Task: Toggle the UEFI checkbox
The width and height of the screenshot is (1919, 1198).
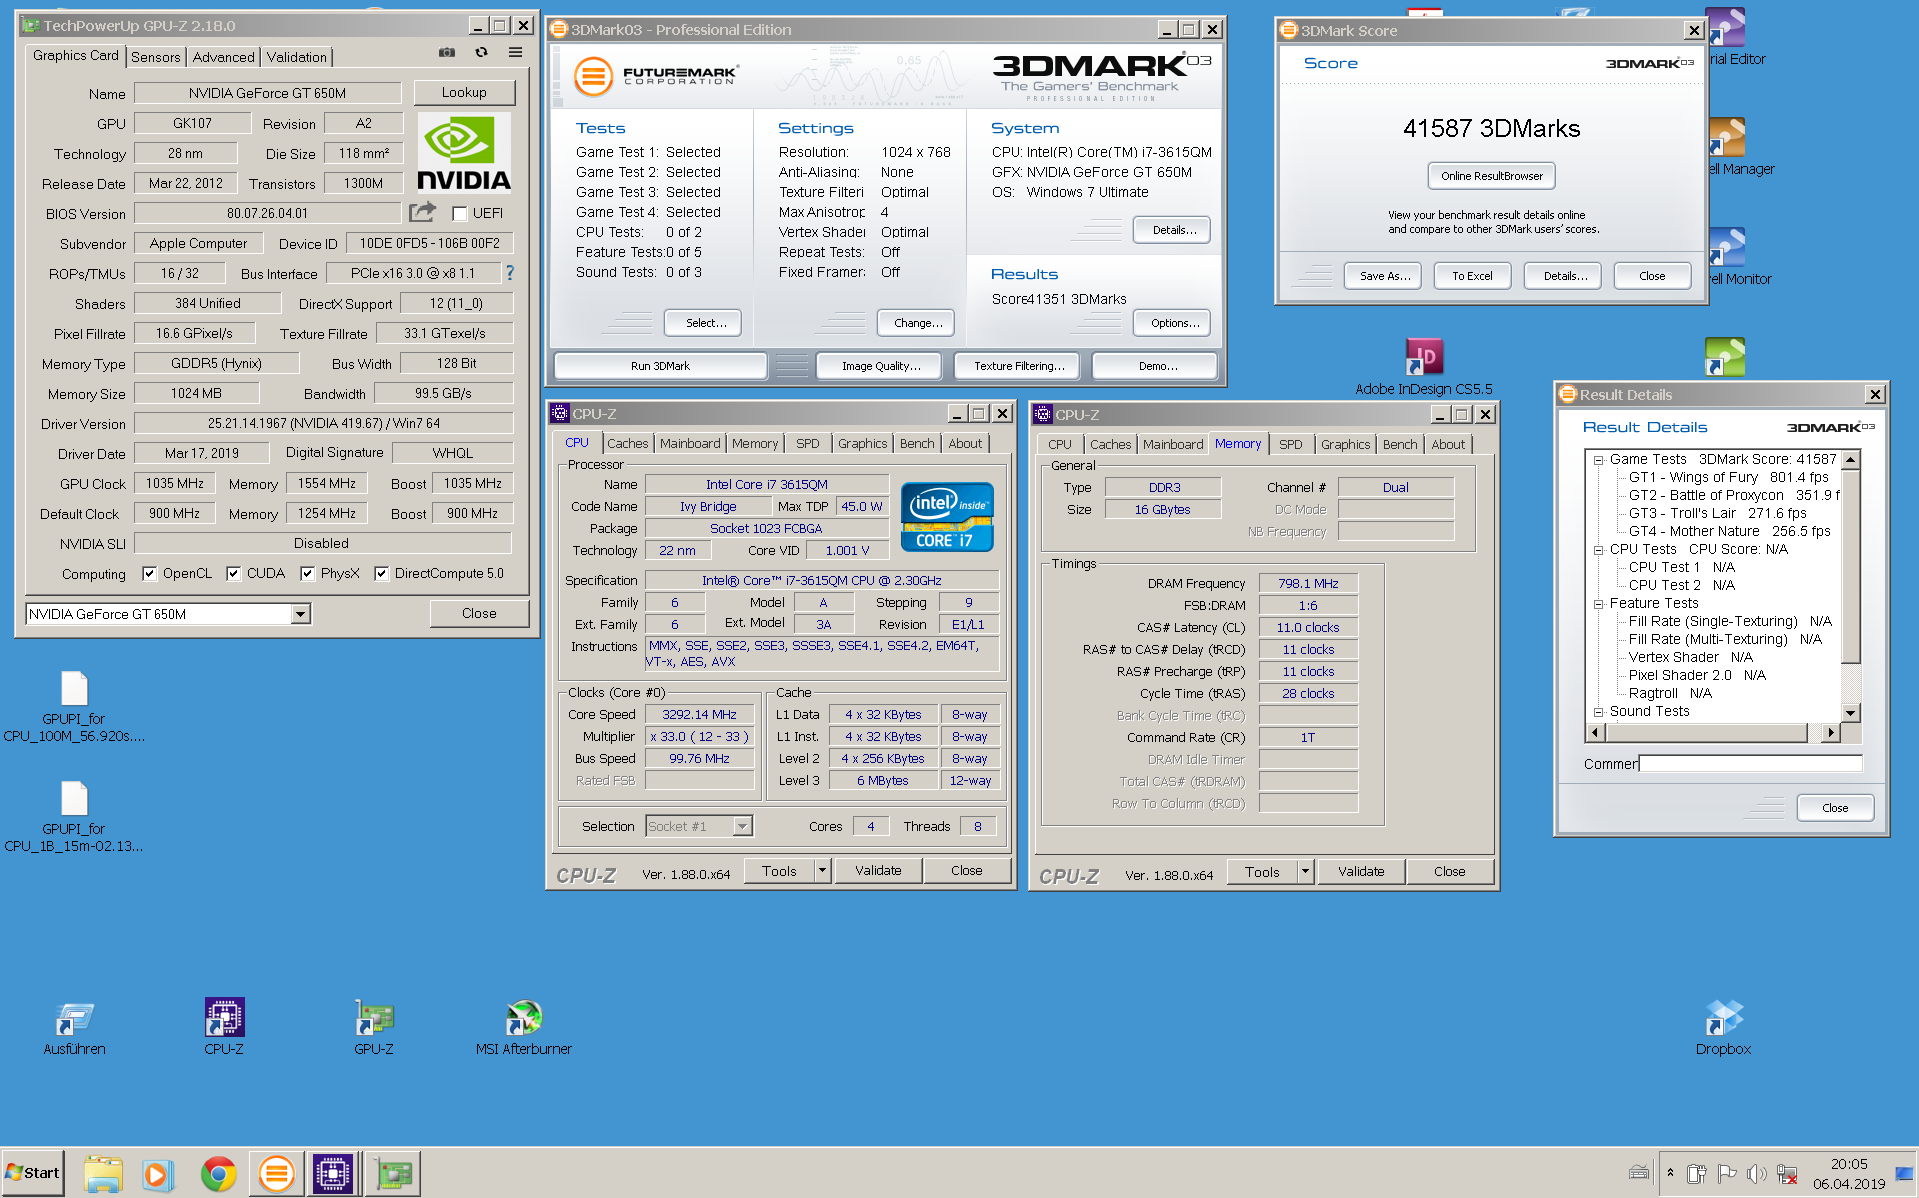Action: (x=460, y=213)
